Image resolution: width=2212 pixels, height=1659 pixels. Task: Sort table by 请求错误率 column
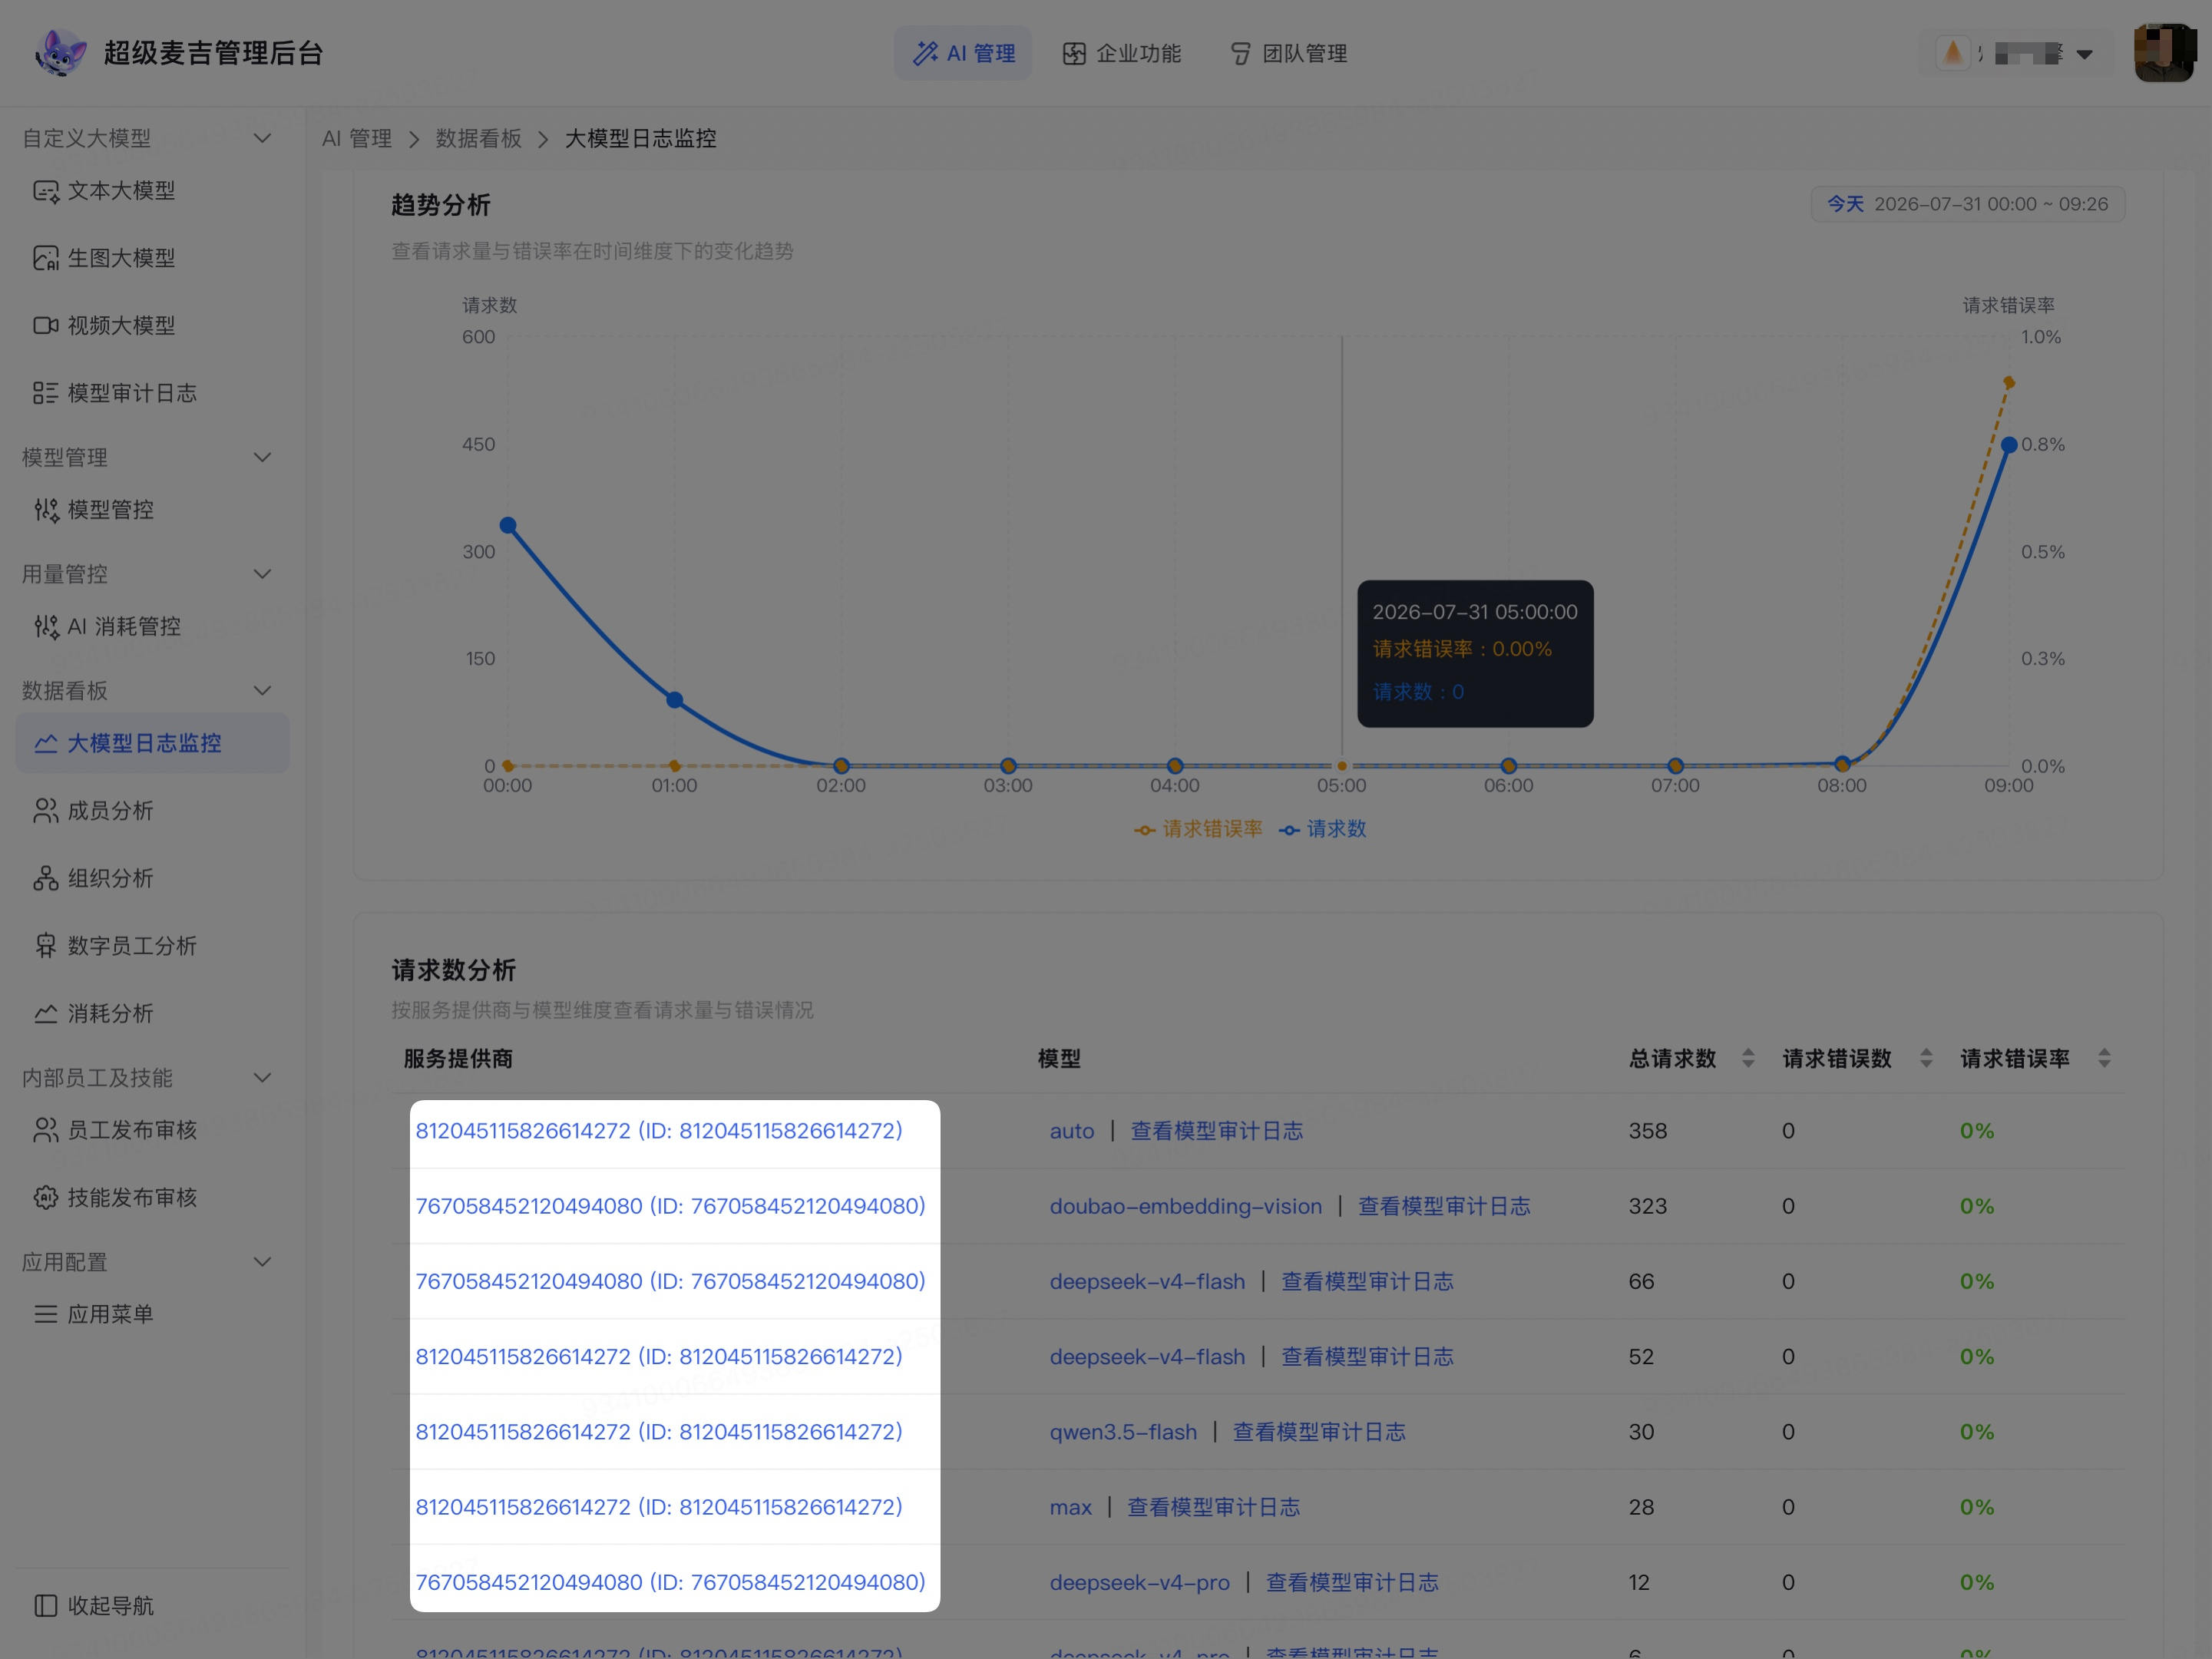point(2104,1058)
